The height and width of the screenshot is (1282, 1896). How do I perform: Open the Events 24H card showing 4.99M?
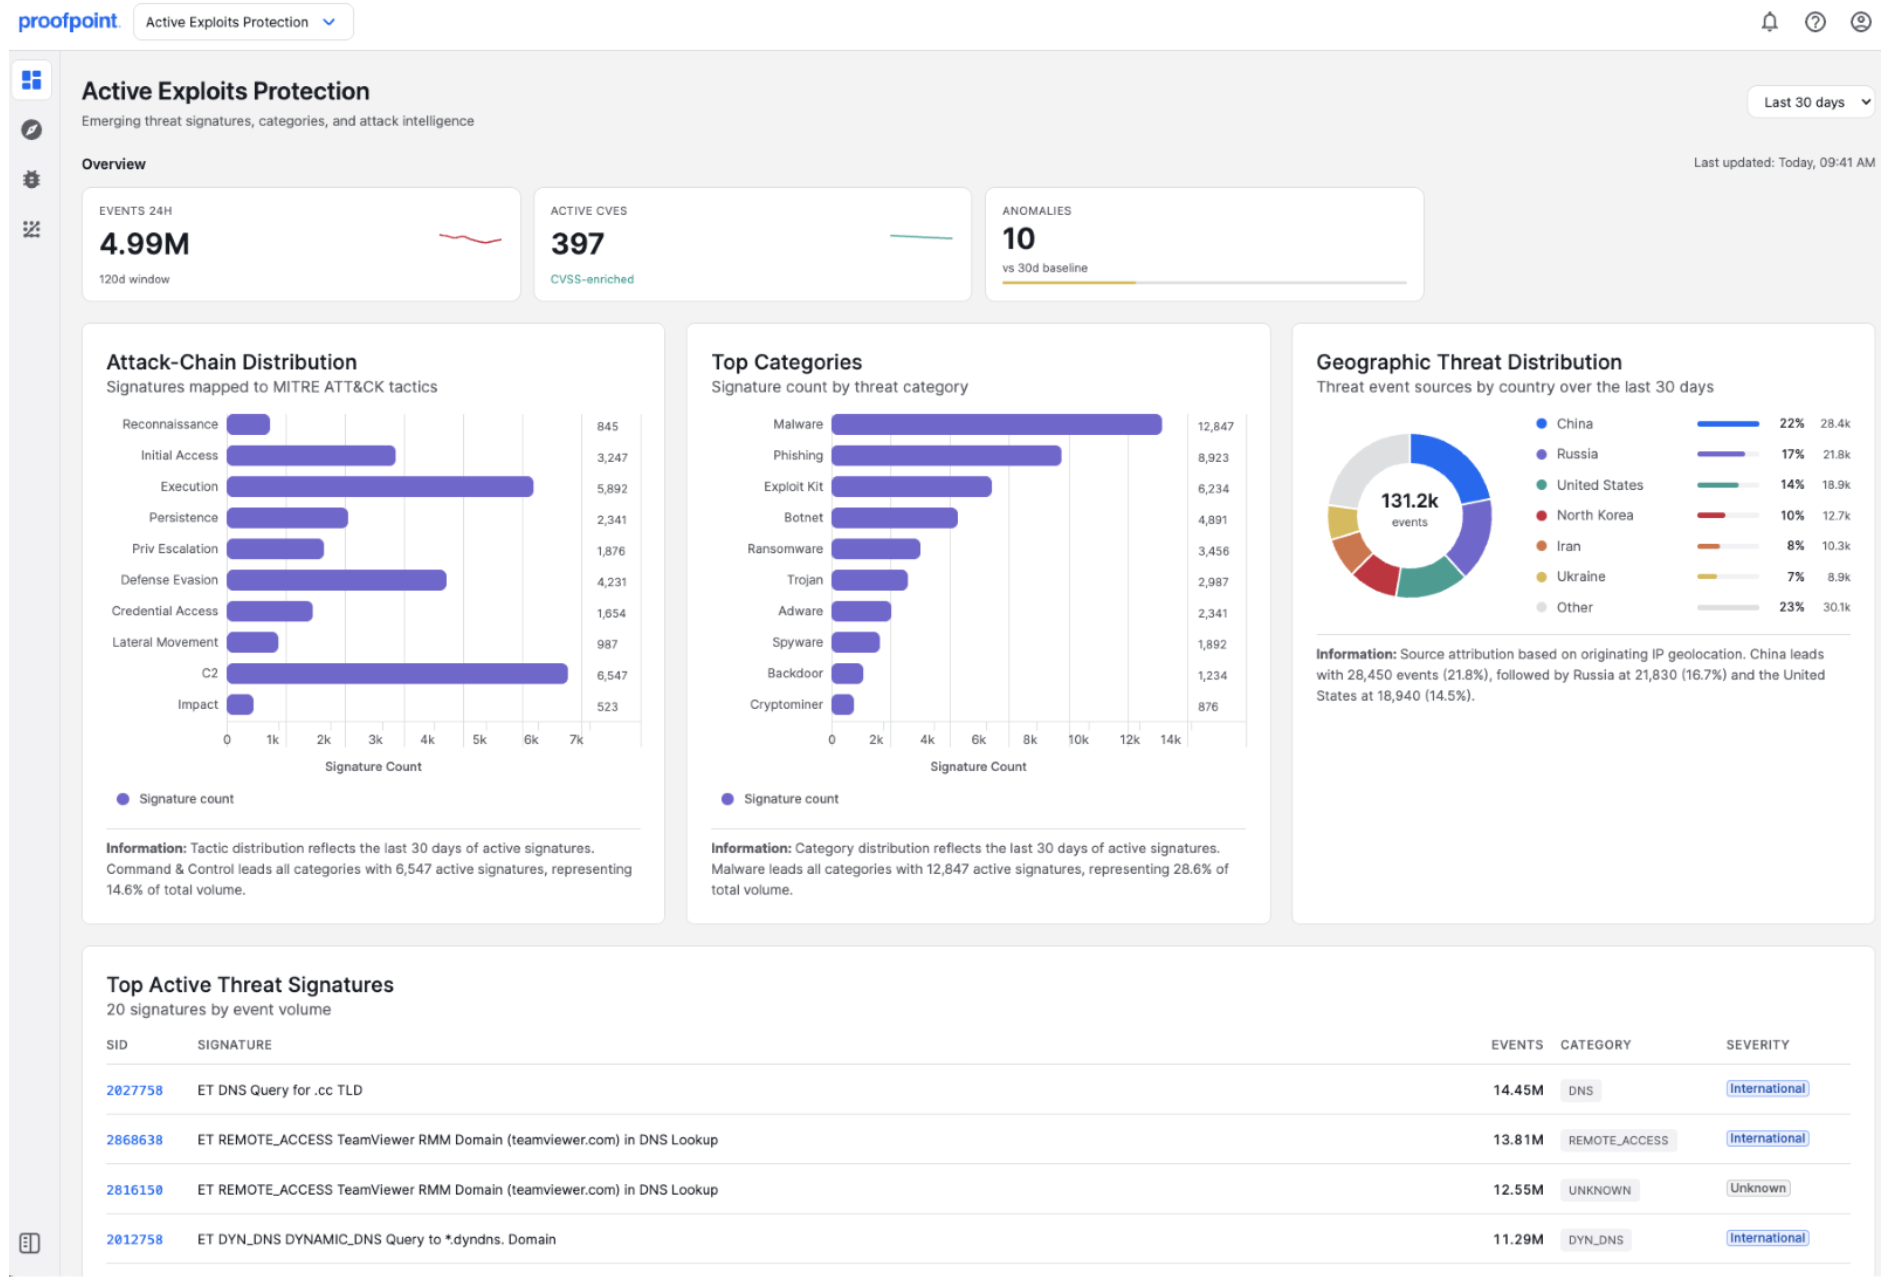click(x=301, y=244)
